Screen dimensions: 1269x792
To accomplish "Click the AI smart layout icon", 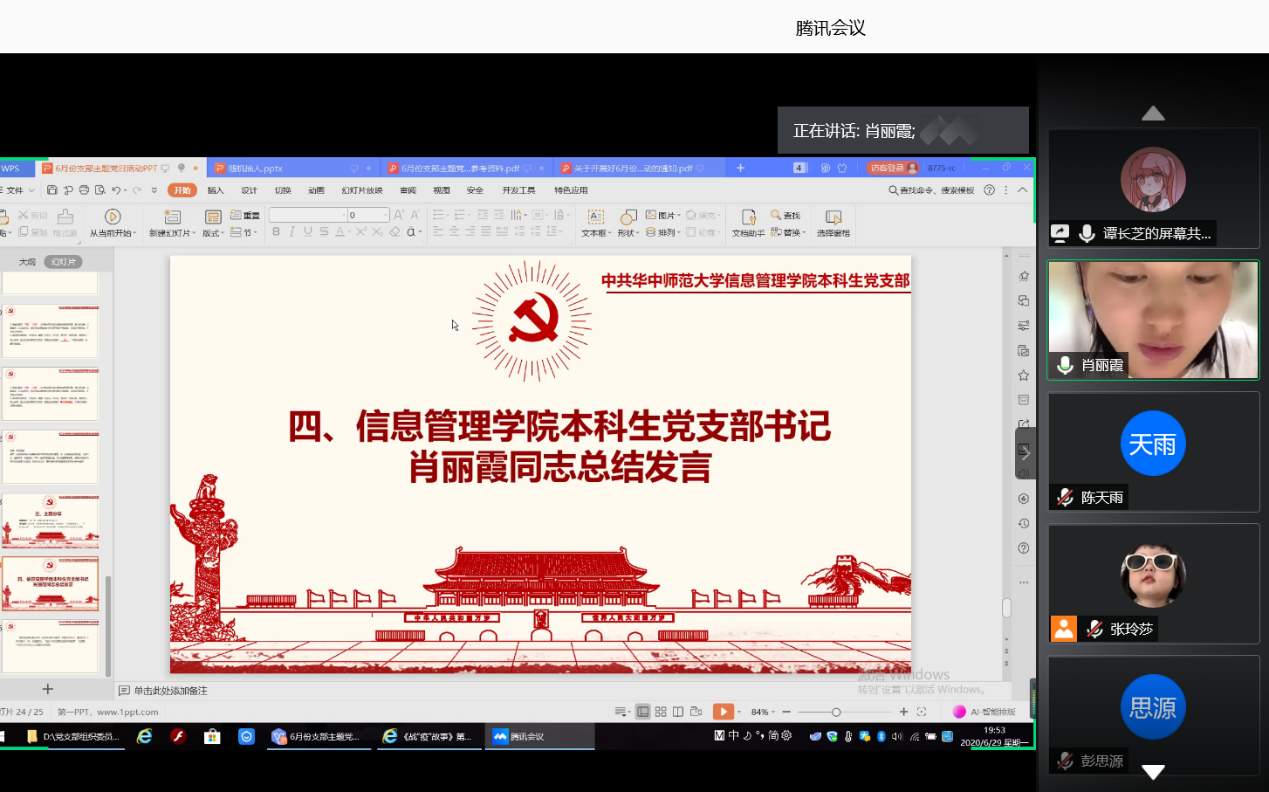I will click(x=957, y=711).
